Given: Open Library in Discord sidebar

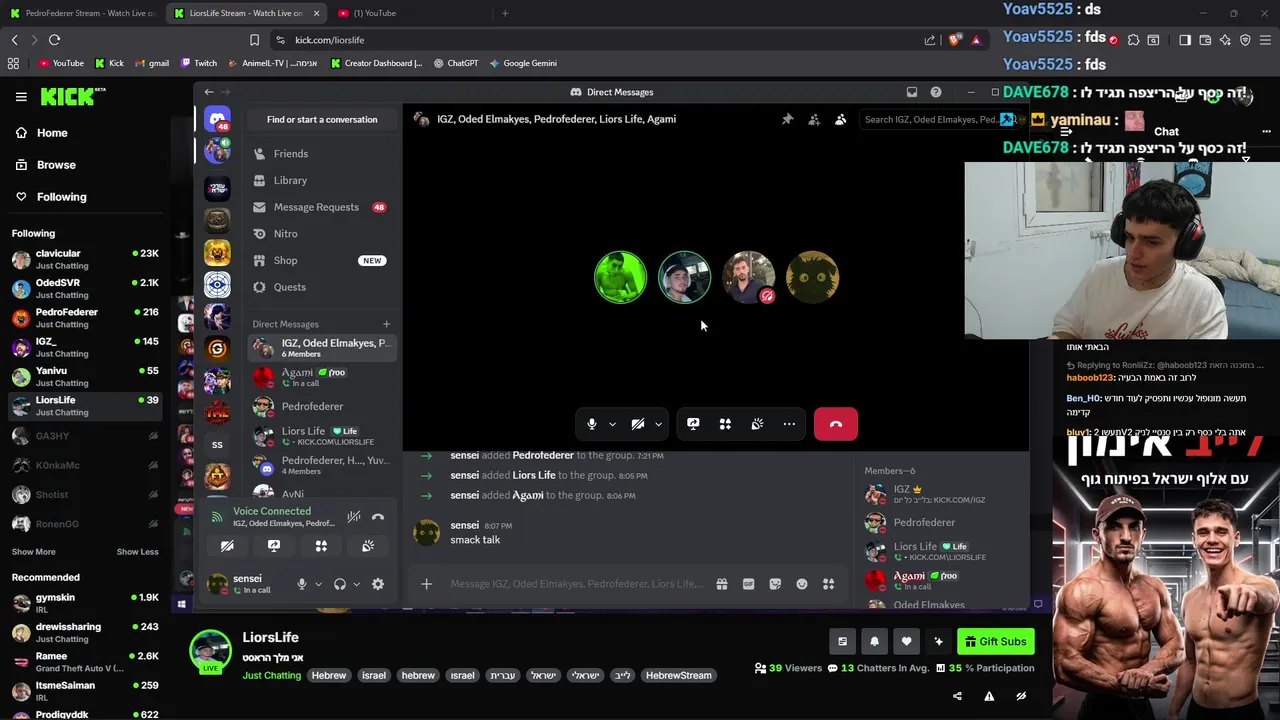Looking at the screenshot, I should (321, 180).
